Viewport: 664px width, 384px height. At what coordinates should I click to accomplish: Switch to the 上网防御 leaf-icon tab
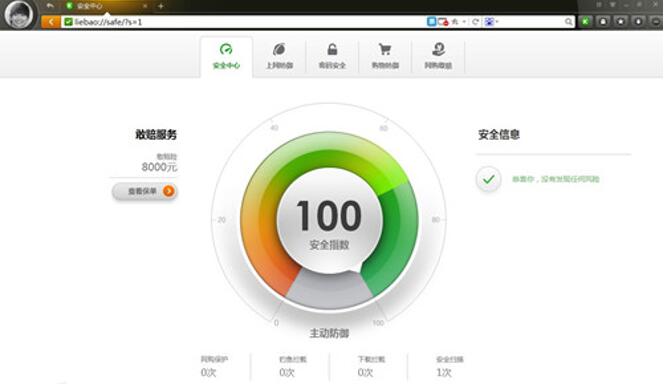pos(279,57)
